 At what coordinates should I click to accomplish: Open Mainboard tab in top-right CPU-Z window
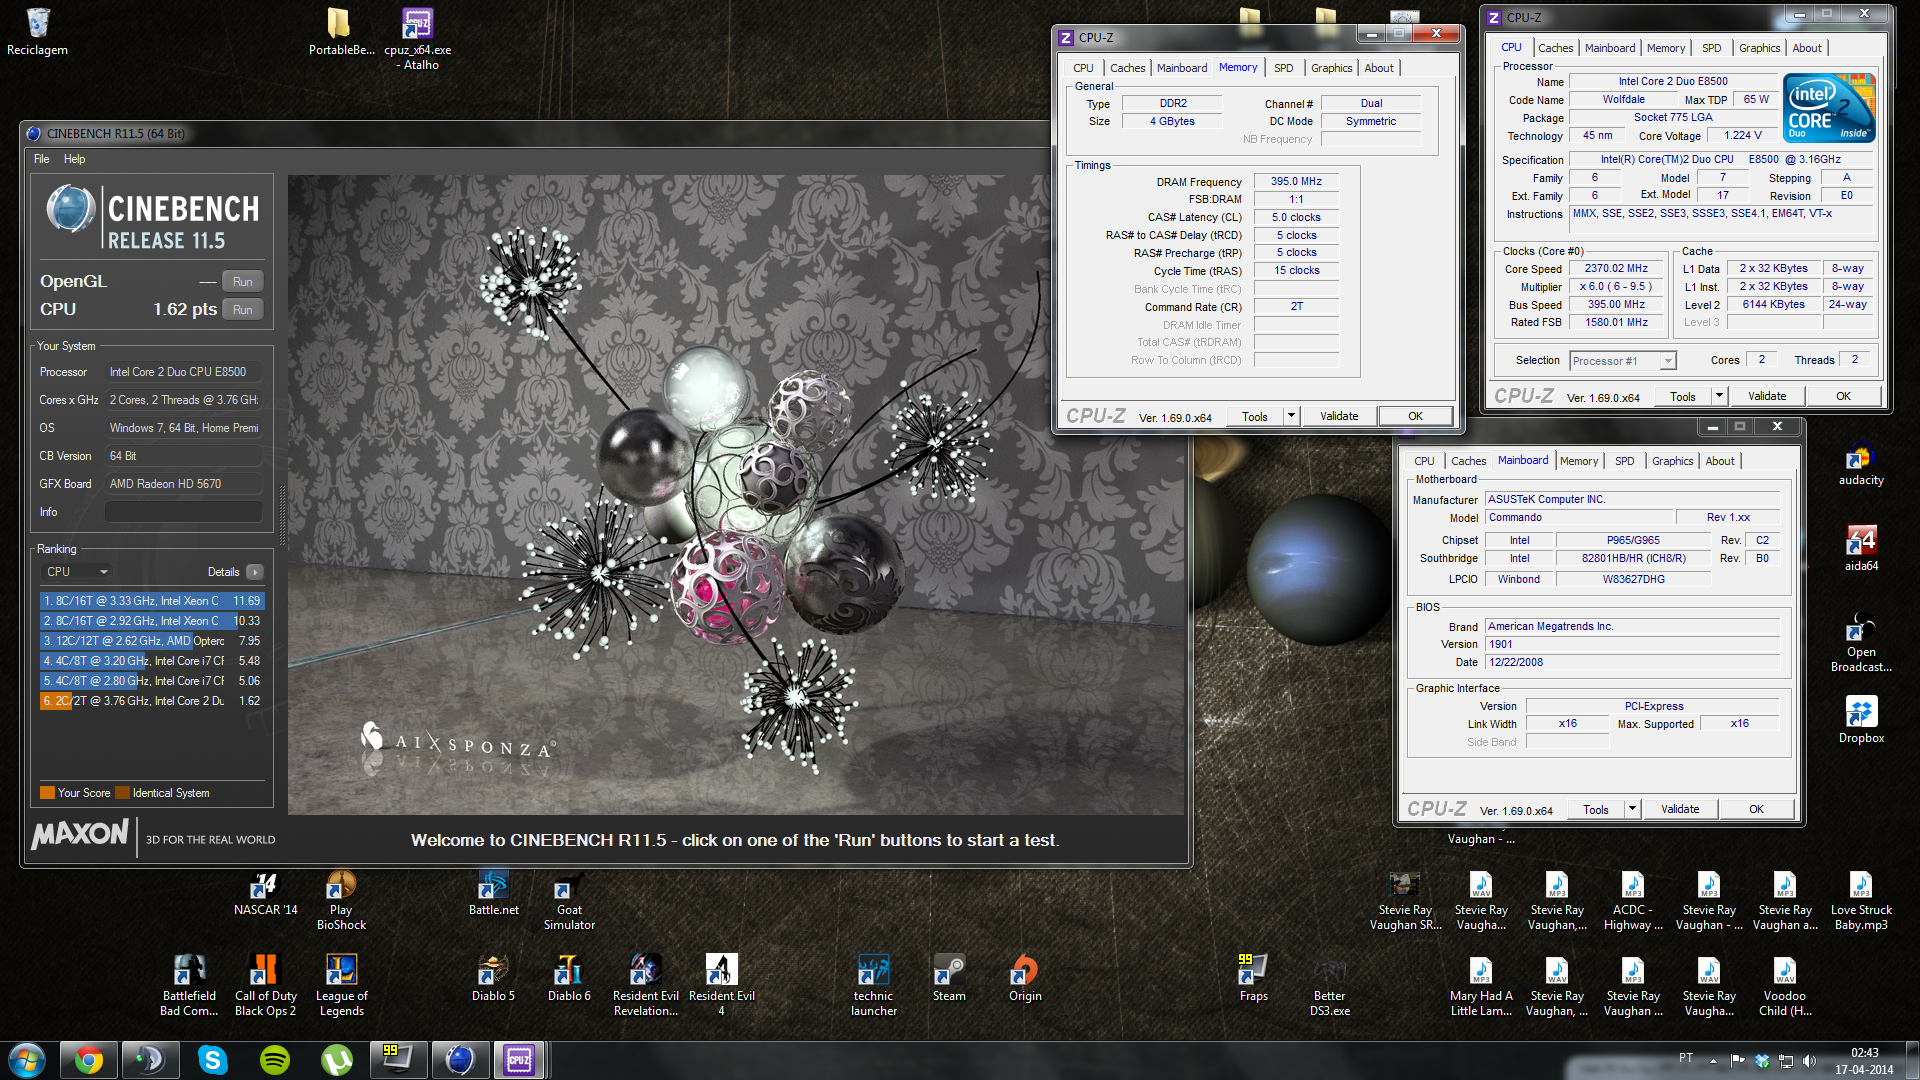[x=1610, y=48]
